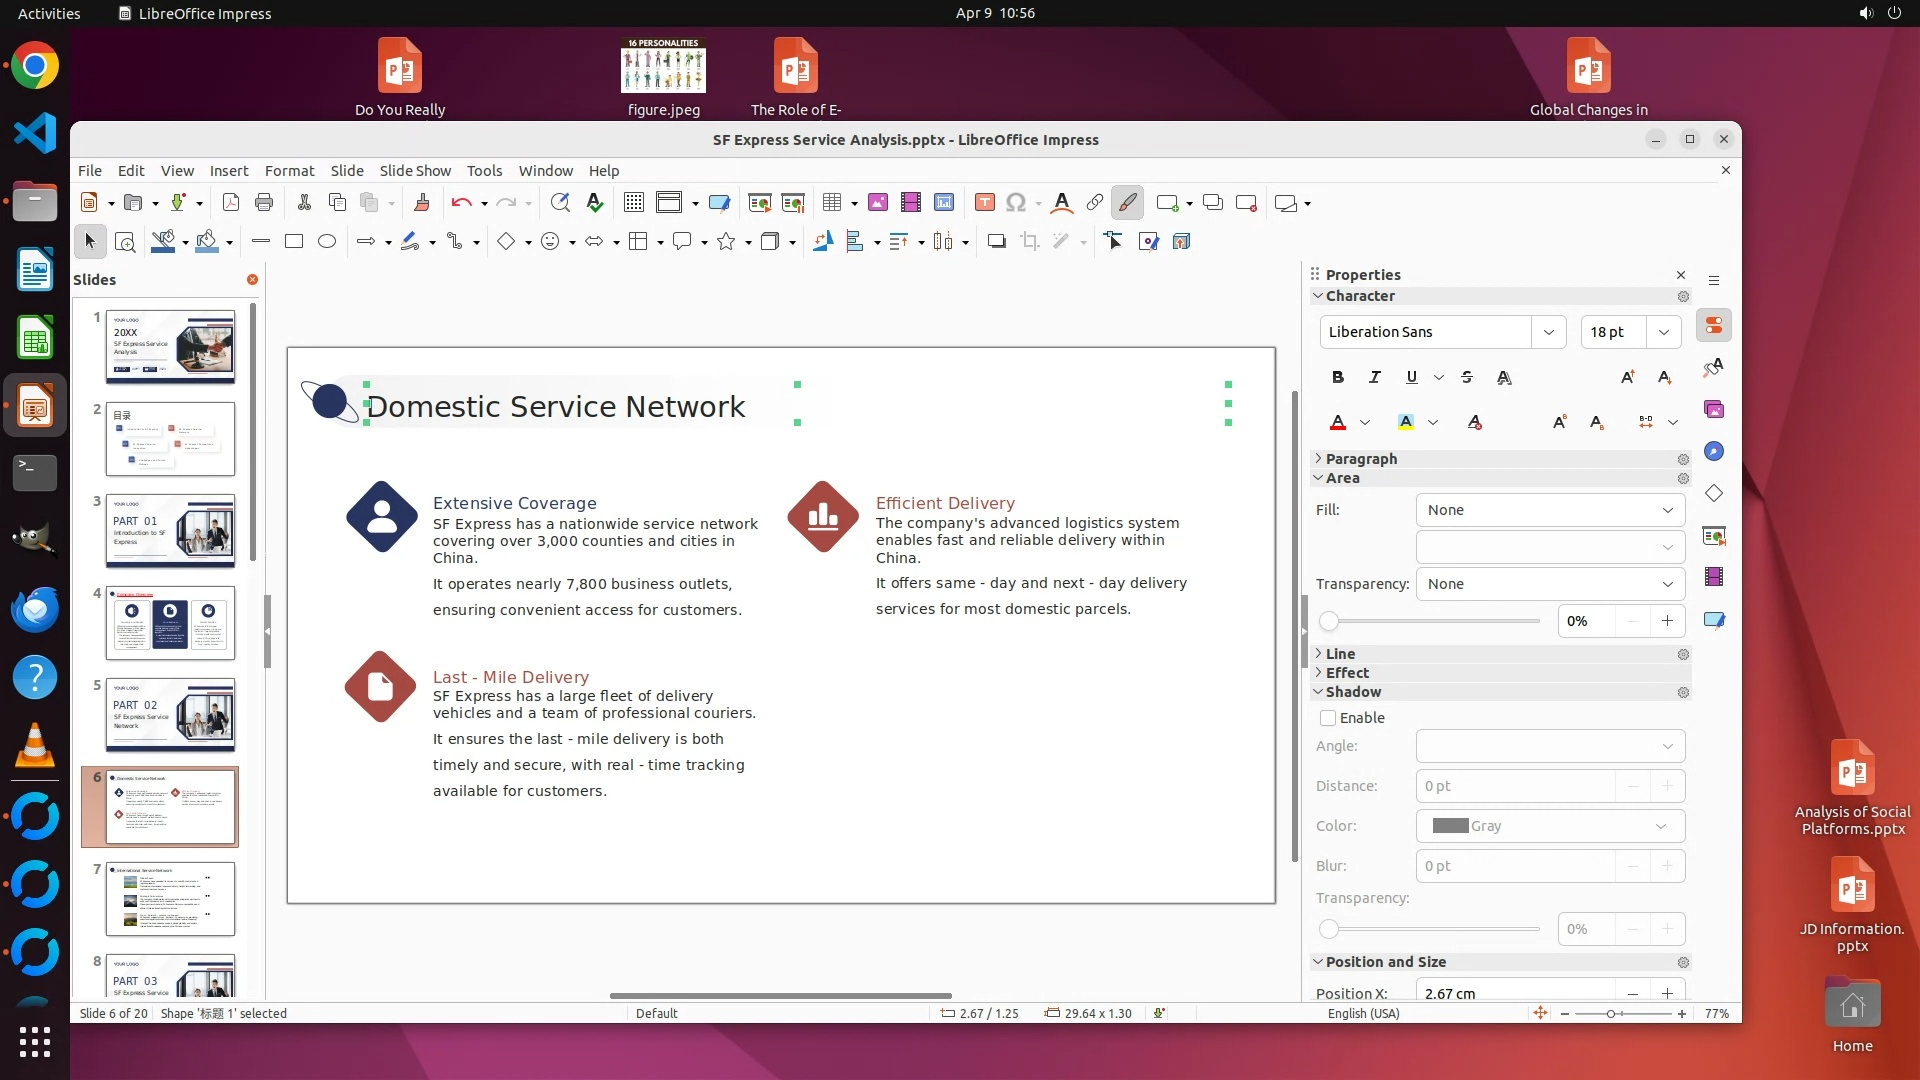The image size is (1920, 1080).
Task: Open the Slide Show menu
Action: tap(414, 170)
